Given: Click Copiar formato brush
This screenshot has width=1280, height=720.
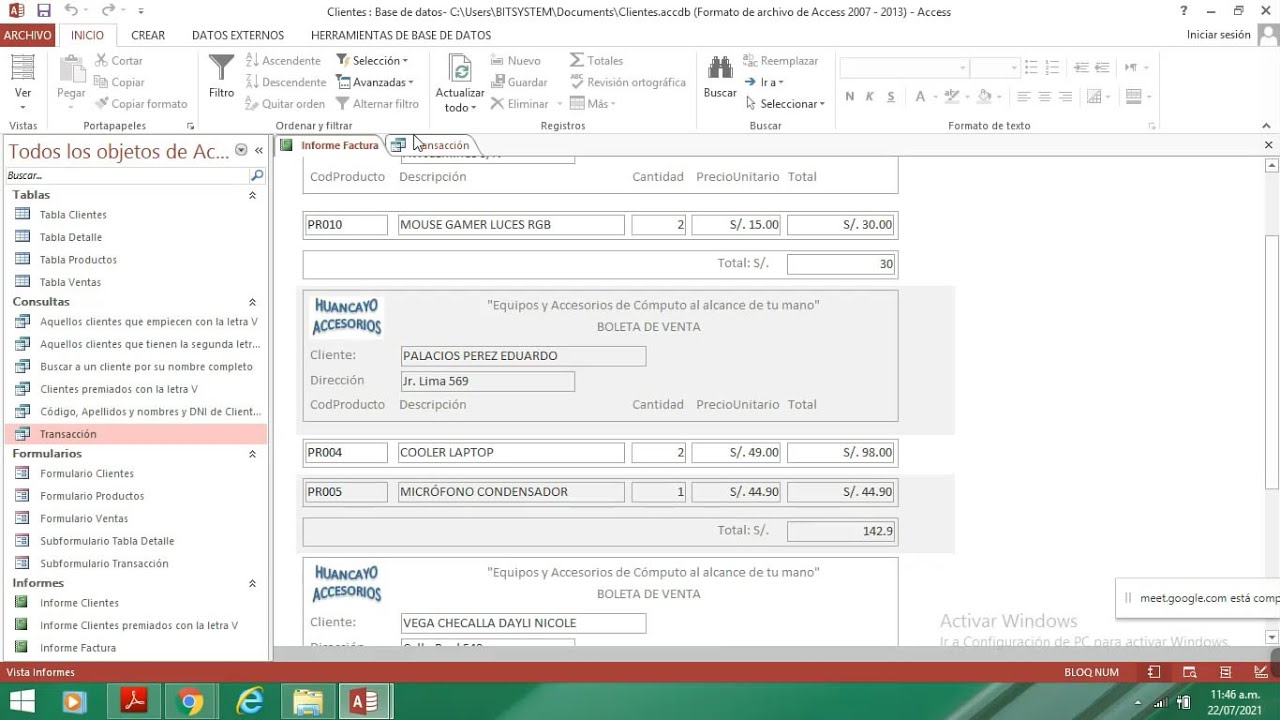Looking at the screenshot, I should (x=142, y=103).
